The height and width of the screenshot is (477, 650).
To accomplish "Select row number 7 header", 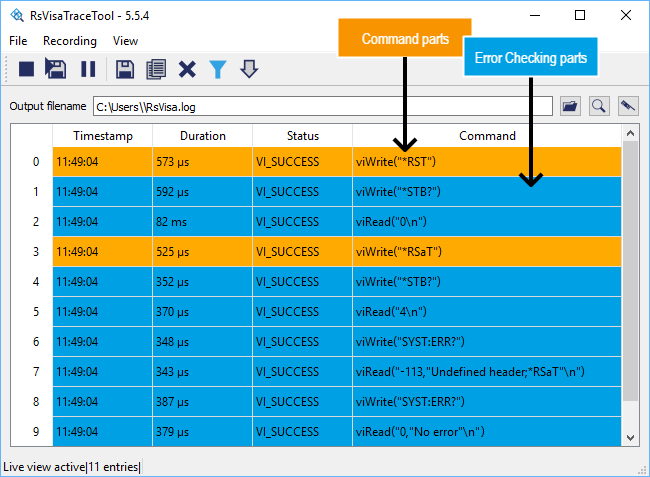I will (x=32, y=372).
